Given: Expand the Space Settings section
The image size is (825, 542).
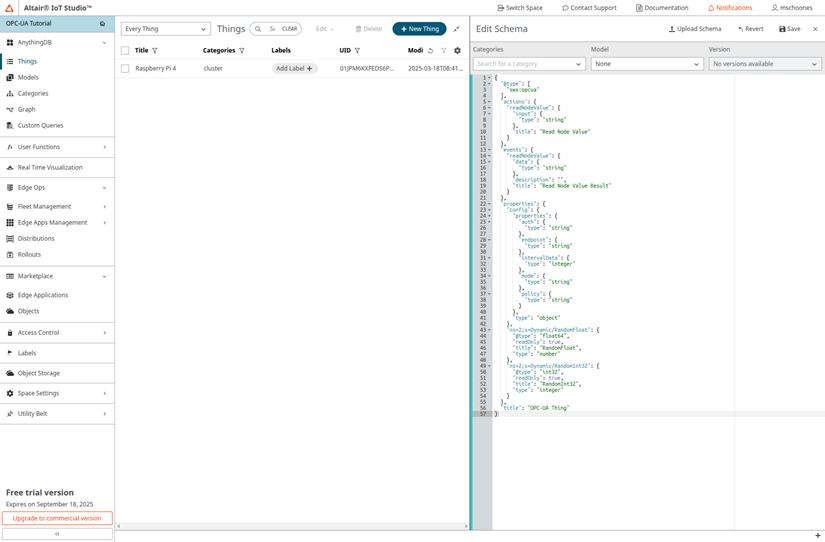Looking at the screenshot, I should pos(105,394).
